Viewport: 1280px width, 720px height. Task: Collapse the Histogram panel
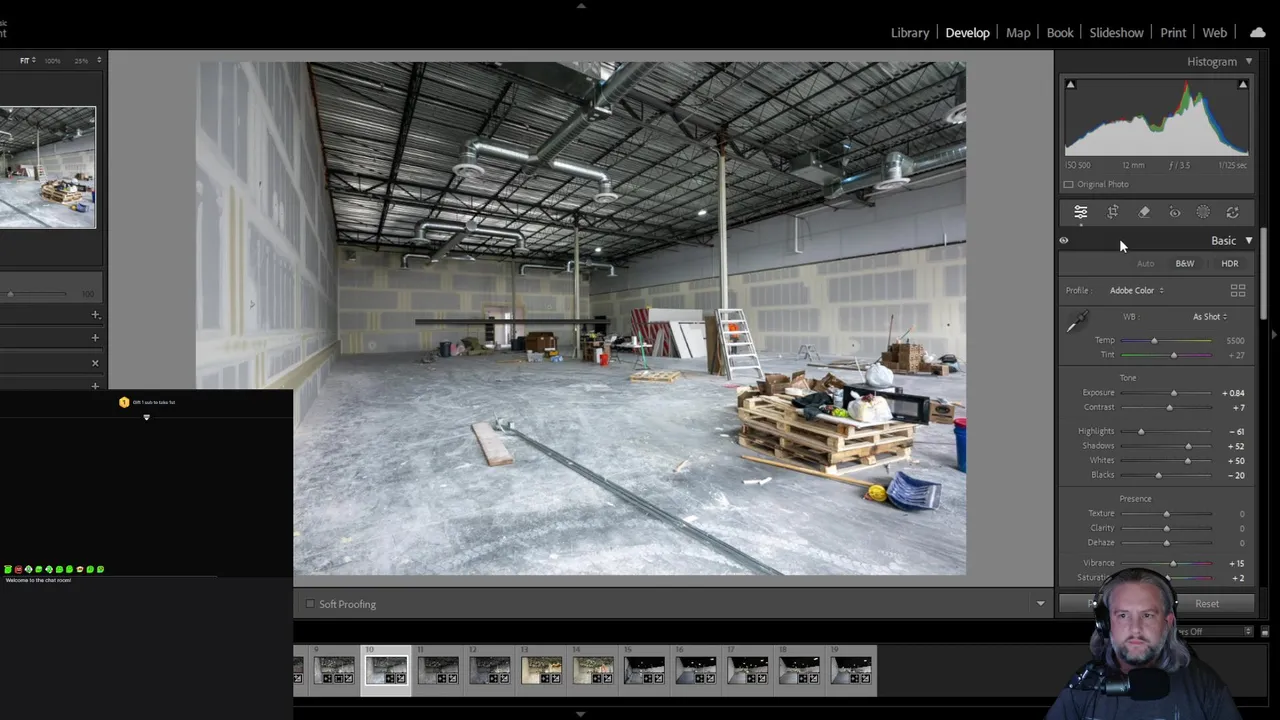(x=1248, y=62)
